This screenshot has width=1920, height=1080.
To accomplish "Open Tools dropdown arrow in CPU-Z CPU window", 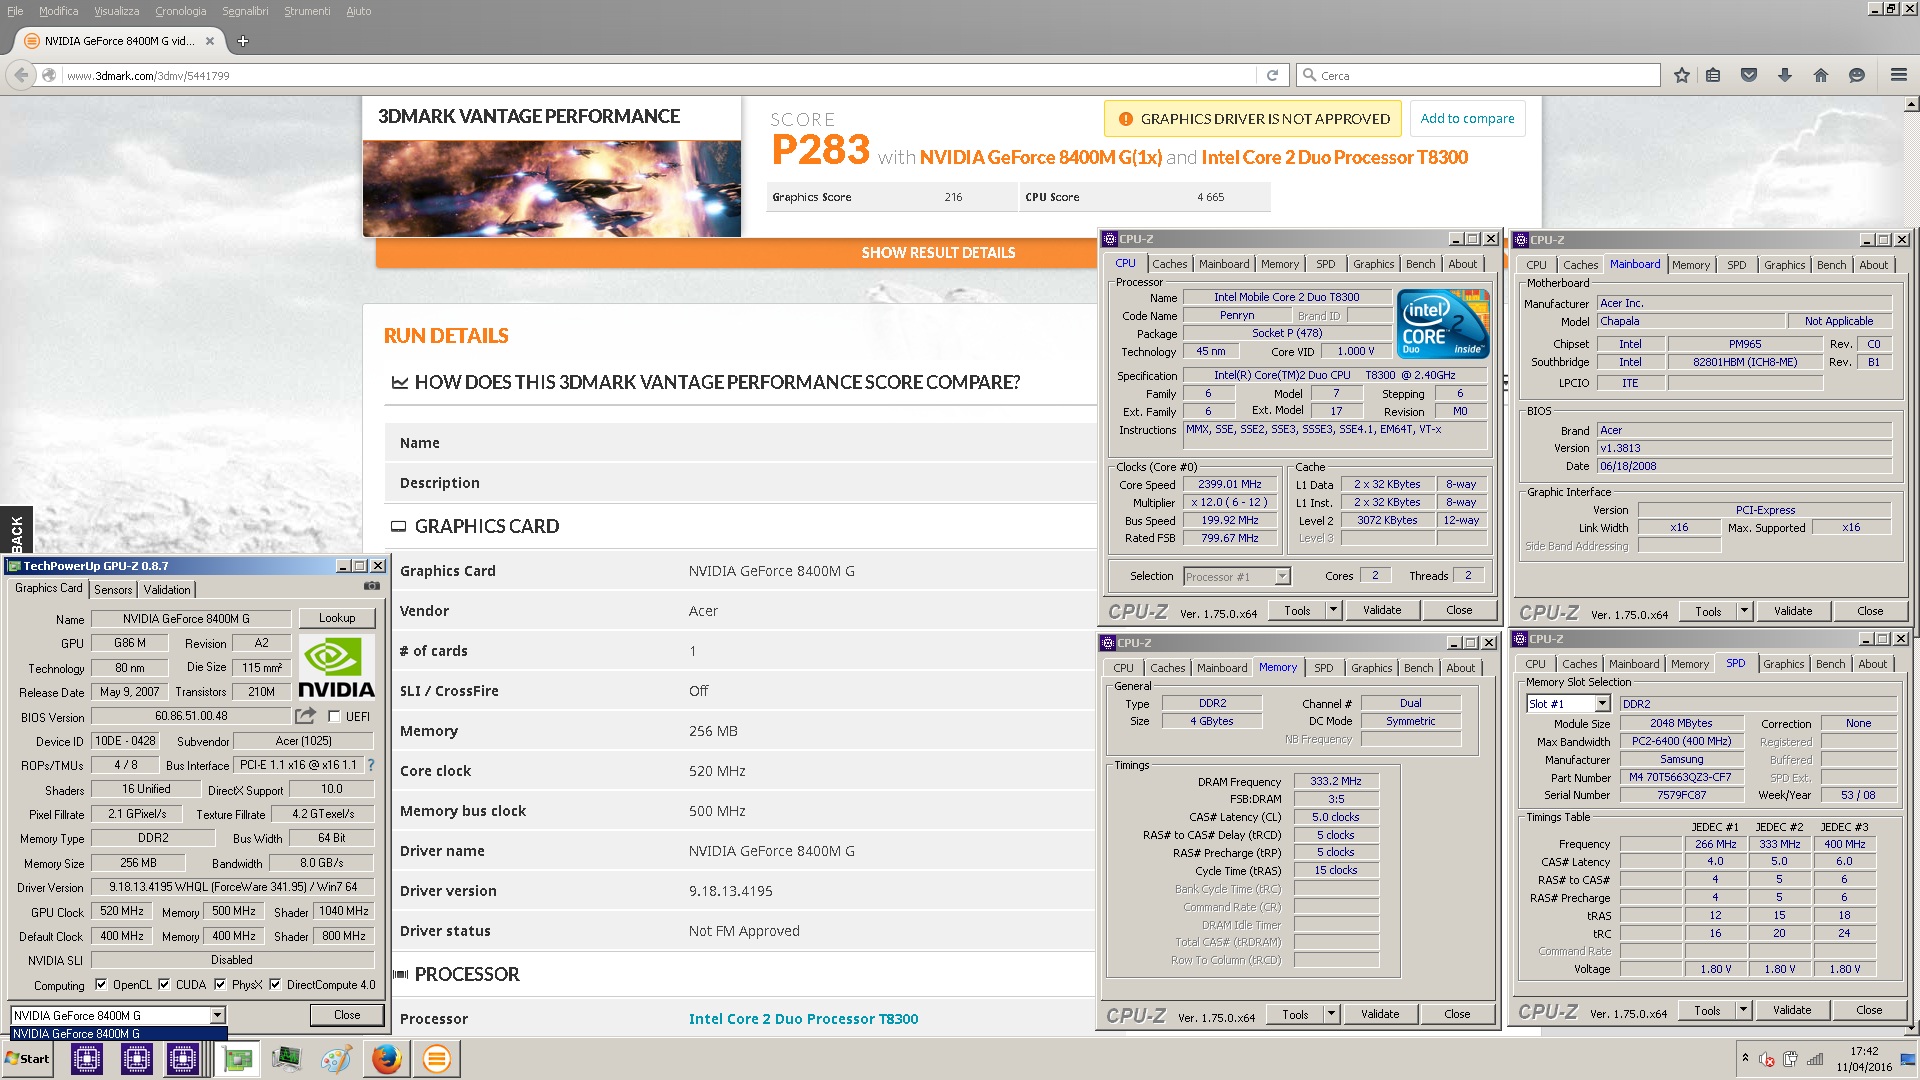I will point(1333,610).
